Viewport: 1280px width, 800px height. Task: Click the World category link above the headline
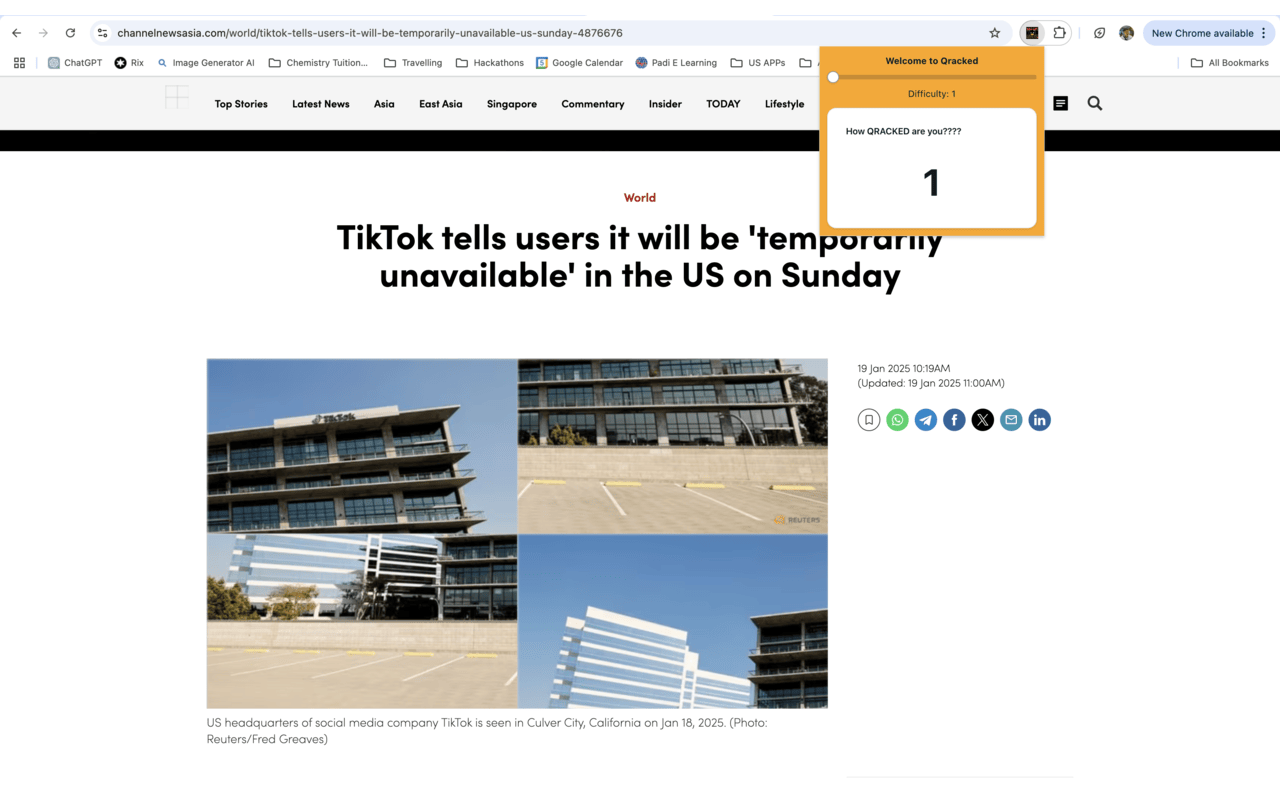point(640,198)
